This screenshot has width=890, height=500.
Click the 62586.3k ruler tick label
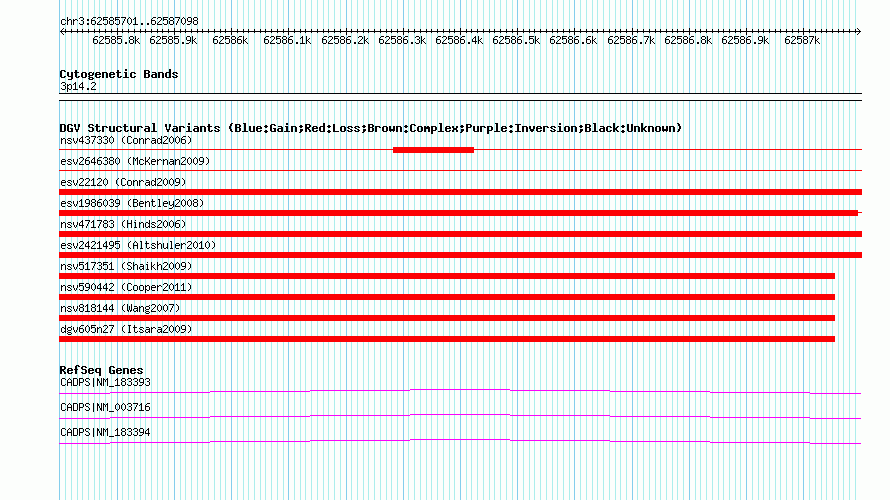pyautogui.click(x=402, y=40)
